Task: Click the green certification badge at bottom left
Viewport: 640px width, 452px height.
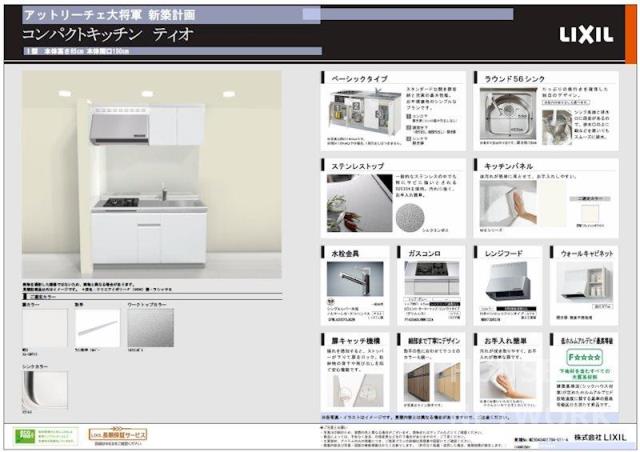Action: point(45,436)
